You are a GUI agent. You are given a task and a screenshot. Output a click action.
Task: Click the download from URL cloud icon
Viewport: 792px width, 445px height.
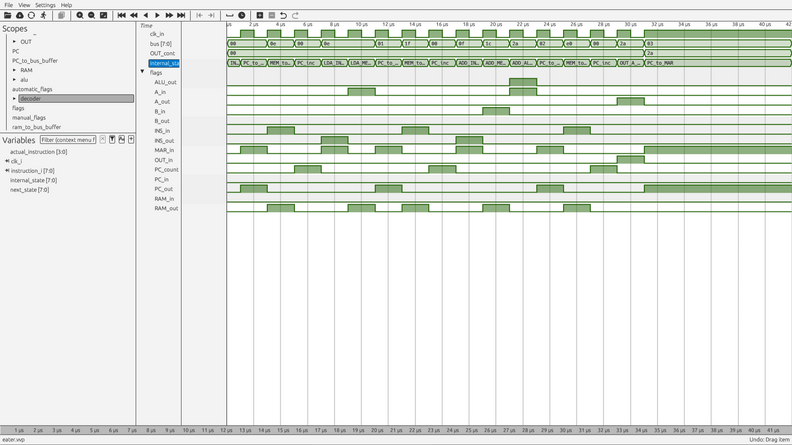[x=20, y=15]
